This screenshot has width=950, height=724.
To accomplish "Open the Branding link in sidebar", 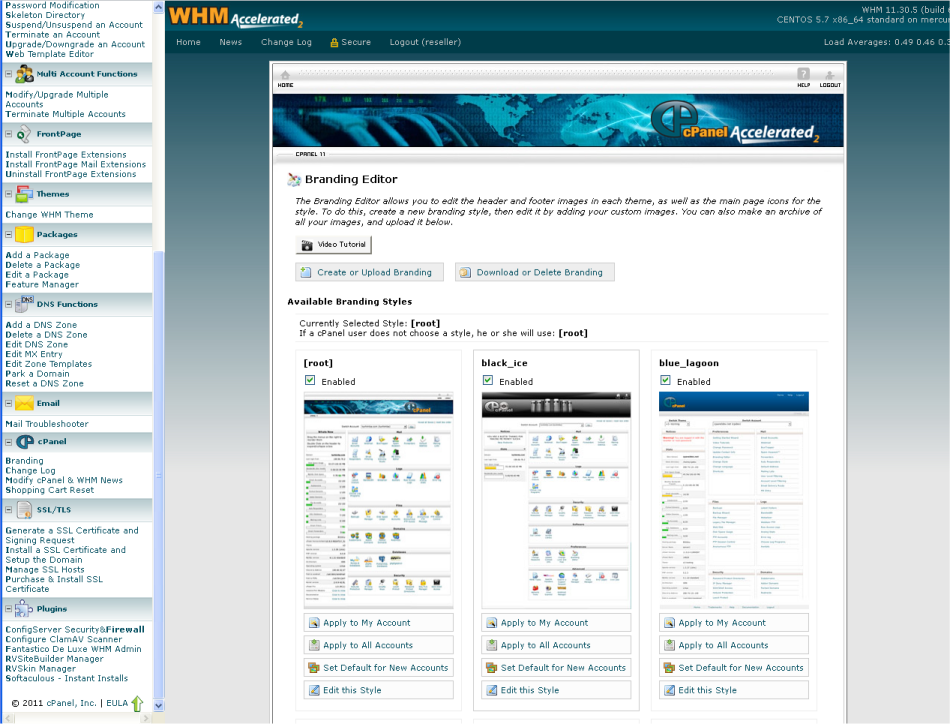I will pos(24,461).
